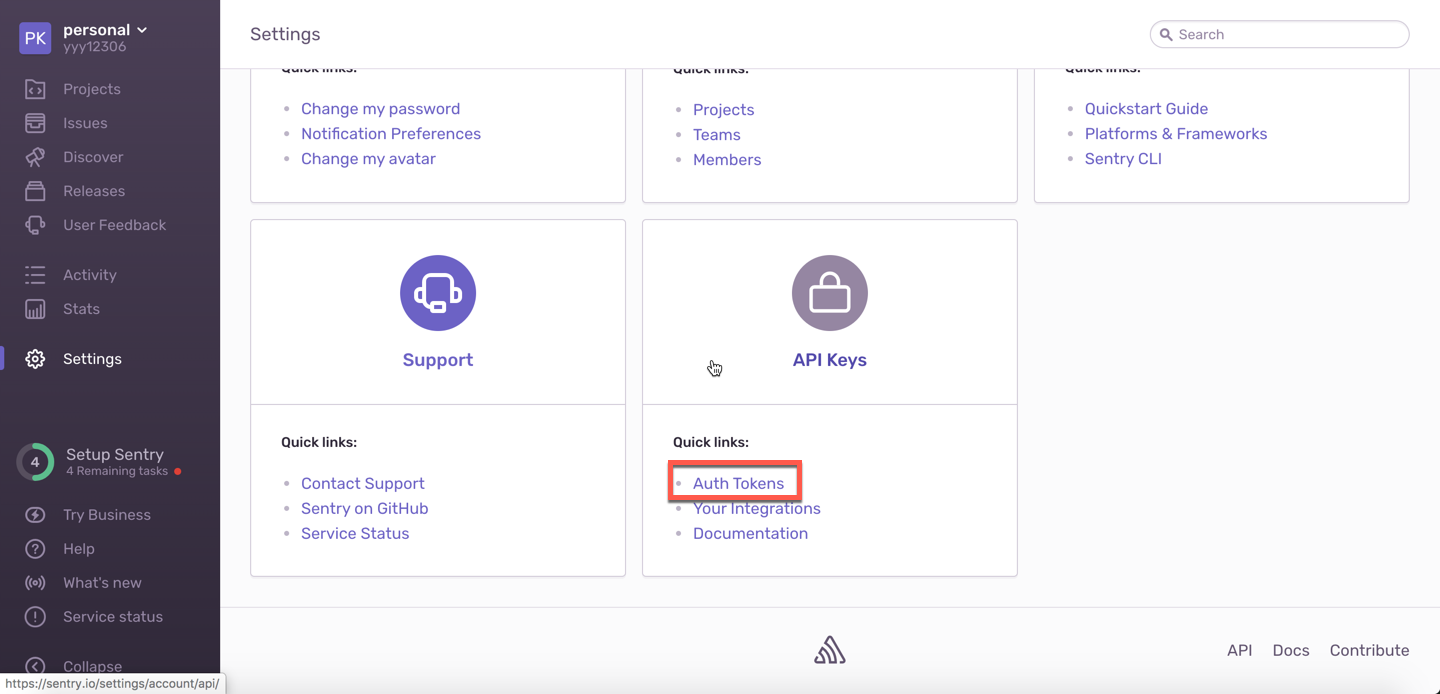Open the Auth Tokens link
Viewport: 1440px width, 694px height.
(738, 483)
